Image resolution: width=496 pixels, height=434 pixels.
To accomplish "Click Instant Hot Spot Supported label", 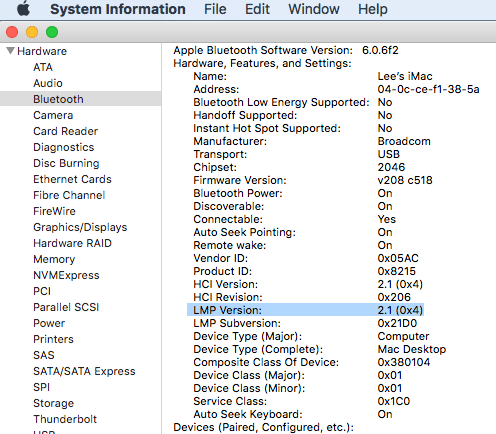I will 267,128.
